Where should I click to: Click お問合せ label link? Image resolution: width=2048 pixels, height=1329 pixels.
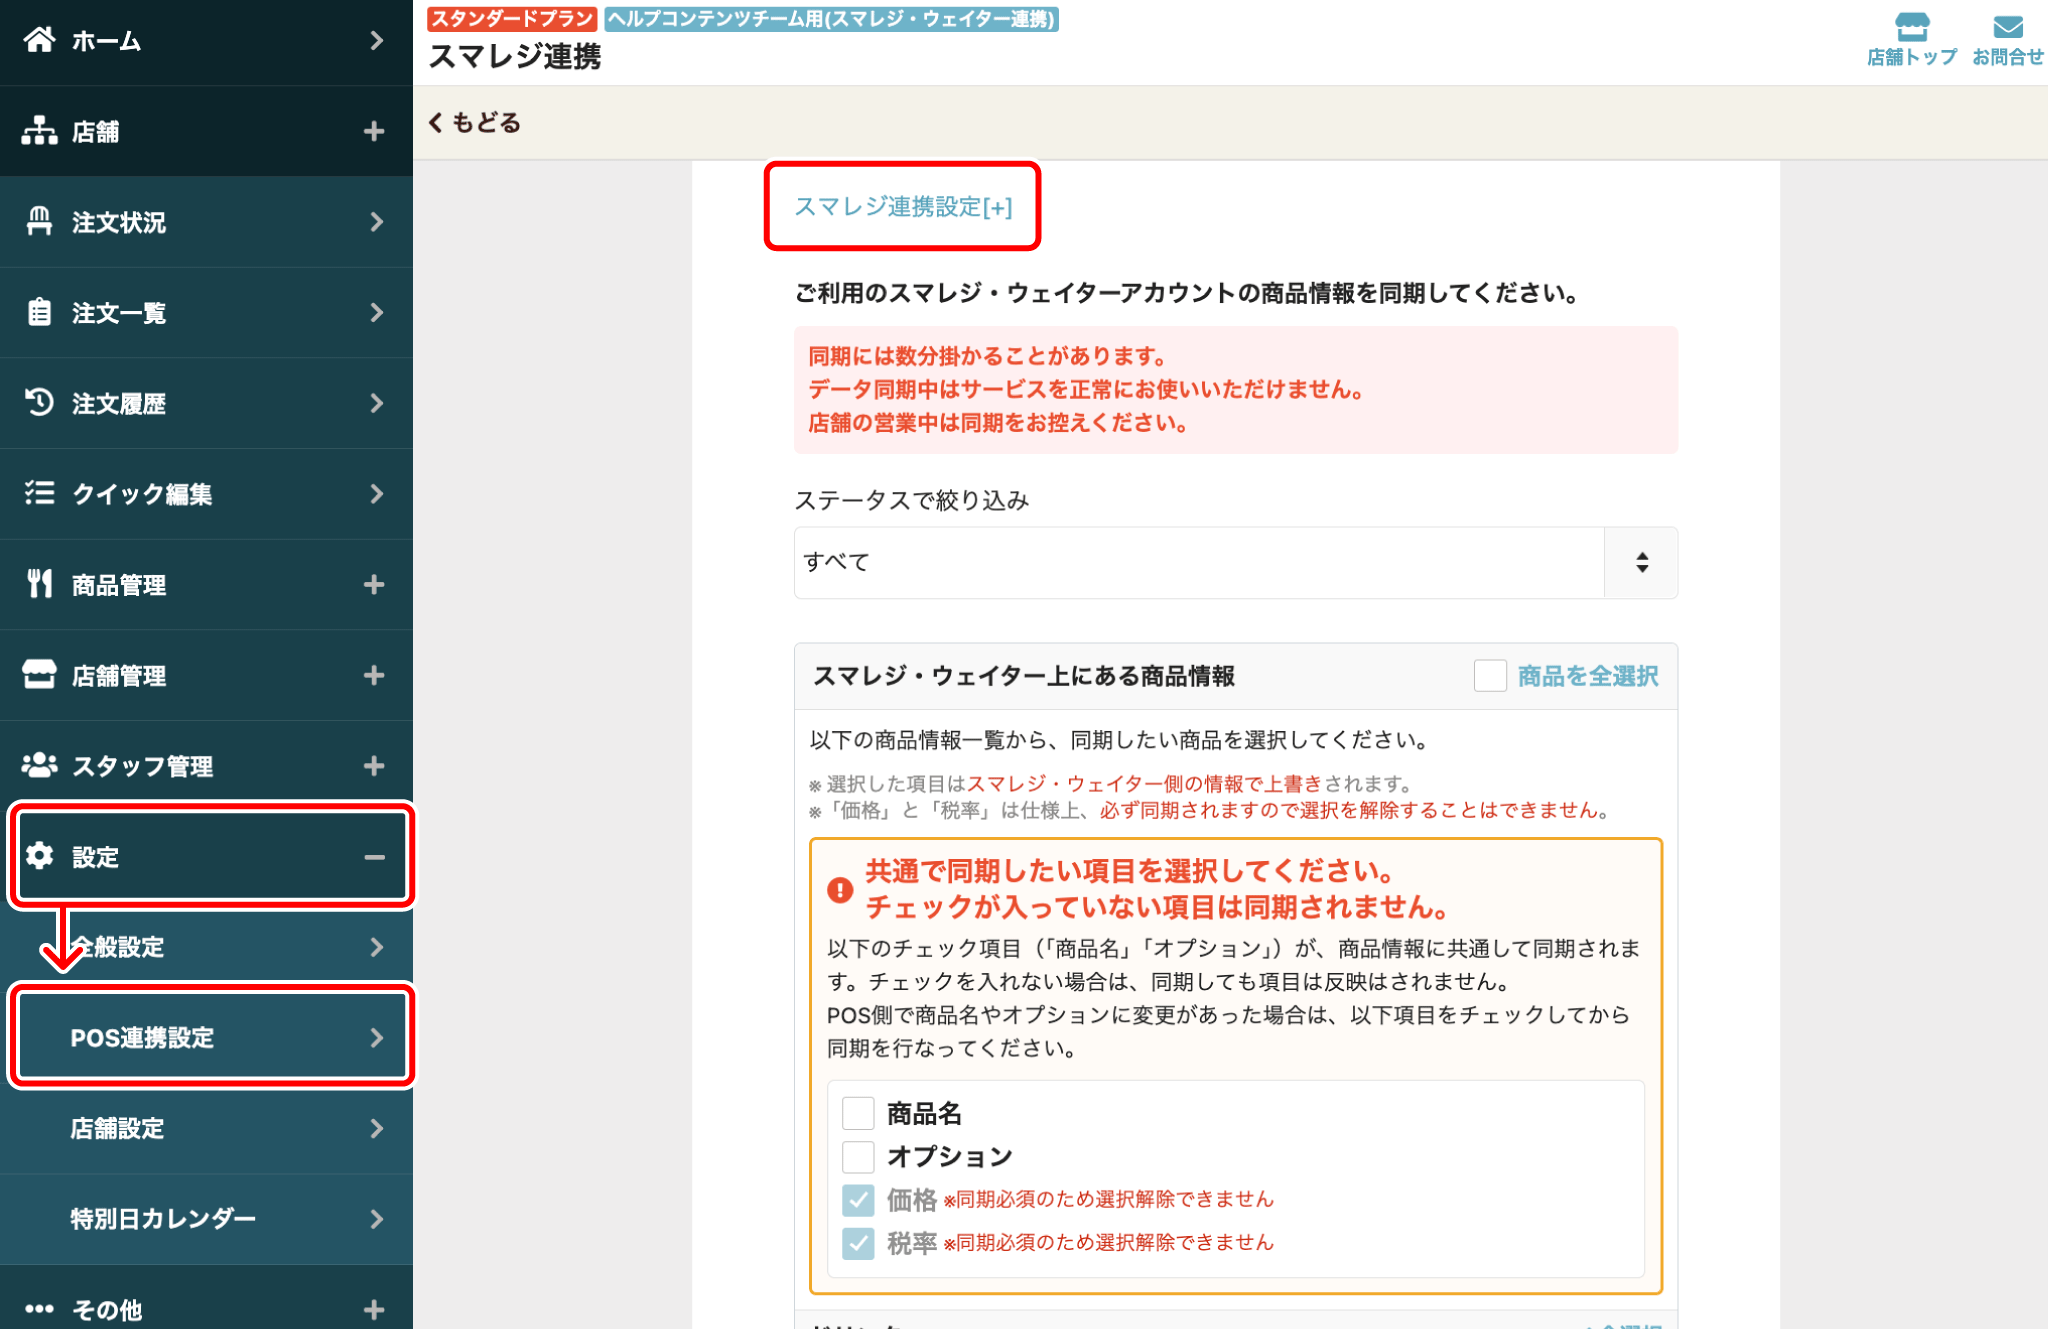pyautogui.click(x=2008, y=57)
